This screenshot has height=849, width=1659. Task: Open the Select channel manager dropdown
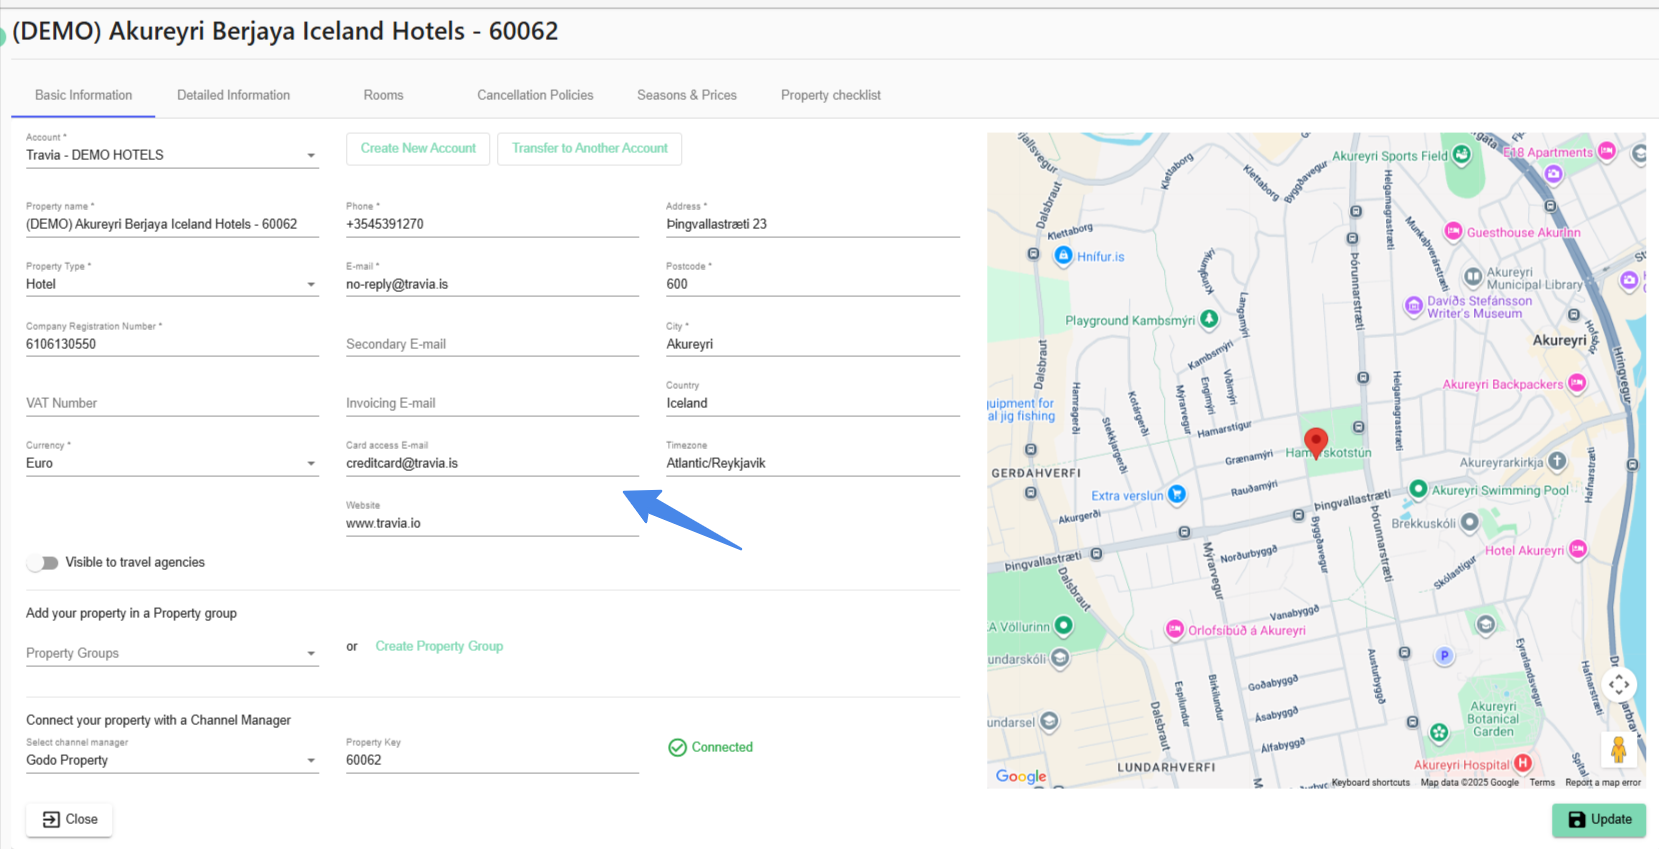172,760
